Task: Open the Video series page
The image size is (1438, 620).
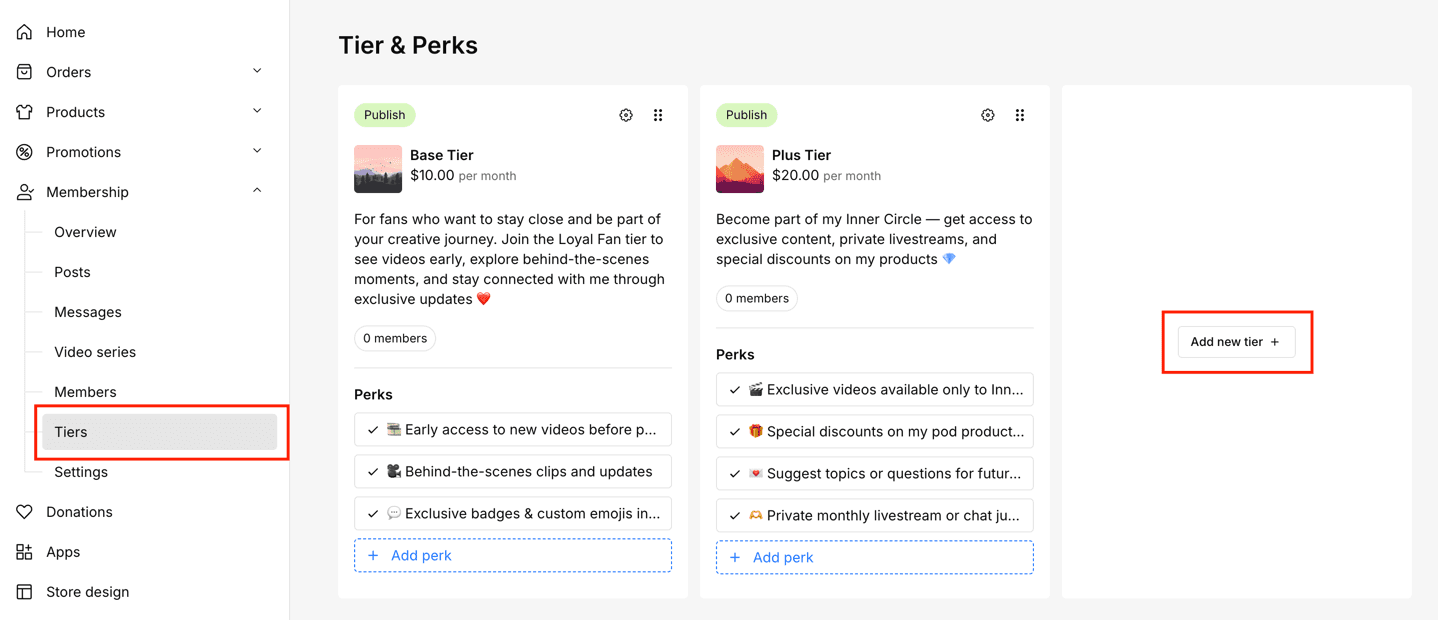Action: coord(95,352)
